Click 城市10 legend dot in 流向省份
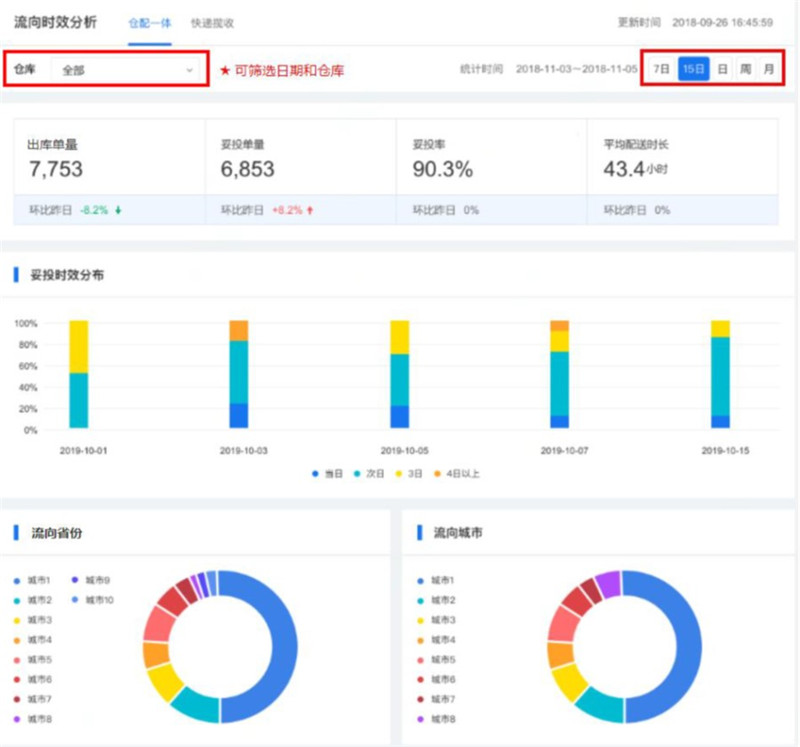 click(x=74, y=599)
